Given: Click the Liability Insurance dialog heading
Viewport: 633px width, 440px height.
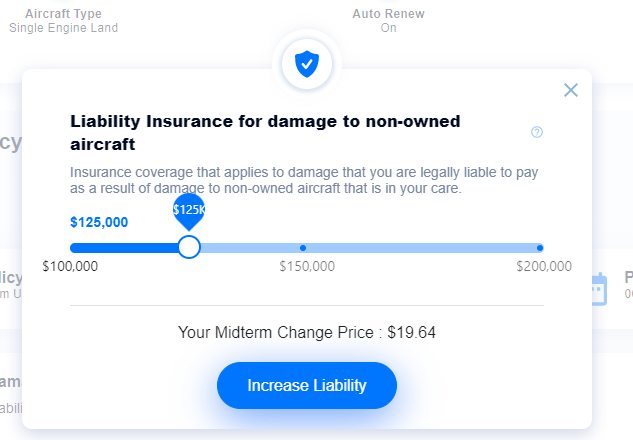Looking at the screenshot, I should [265, 133].
